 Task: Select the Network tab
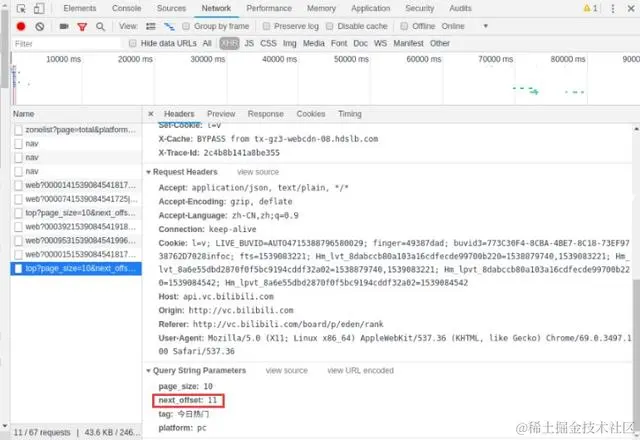(216, 8)
